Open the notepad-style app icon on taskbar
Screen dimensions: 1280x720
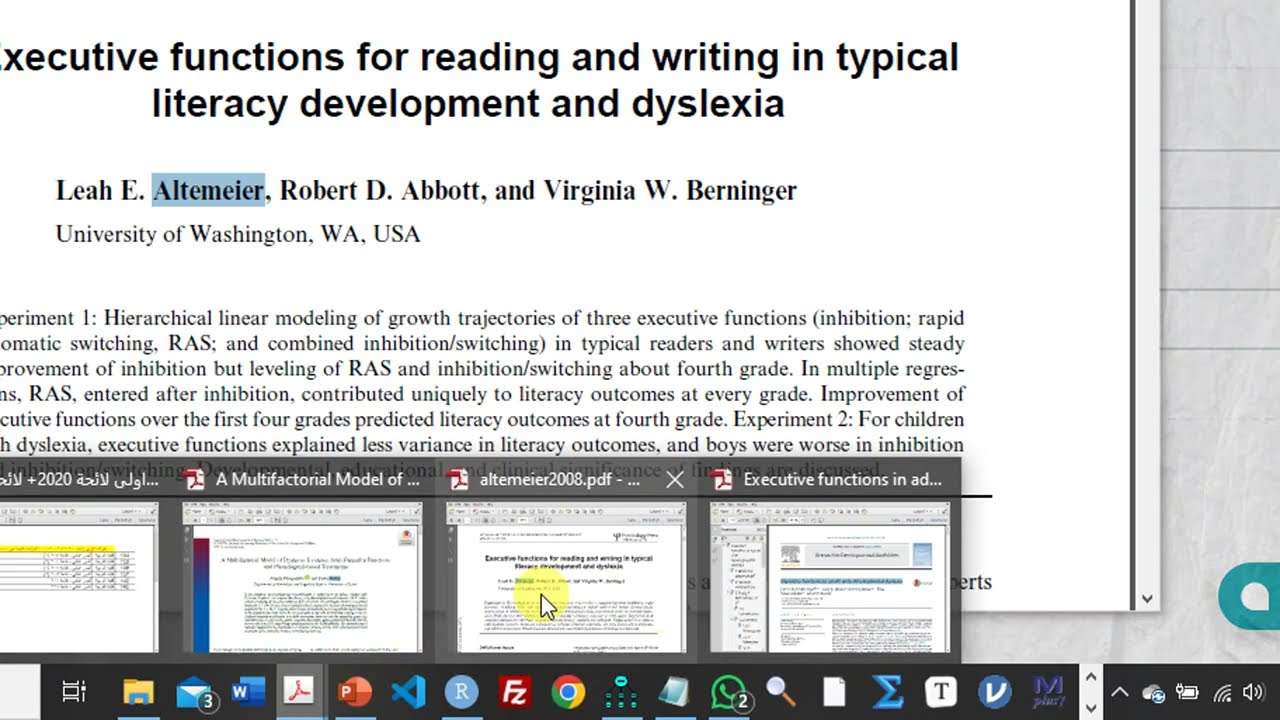pyautogui.click(x=674, y=692)
